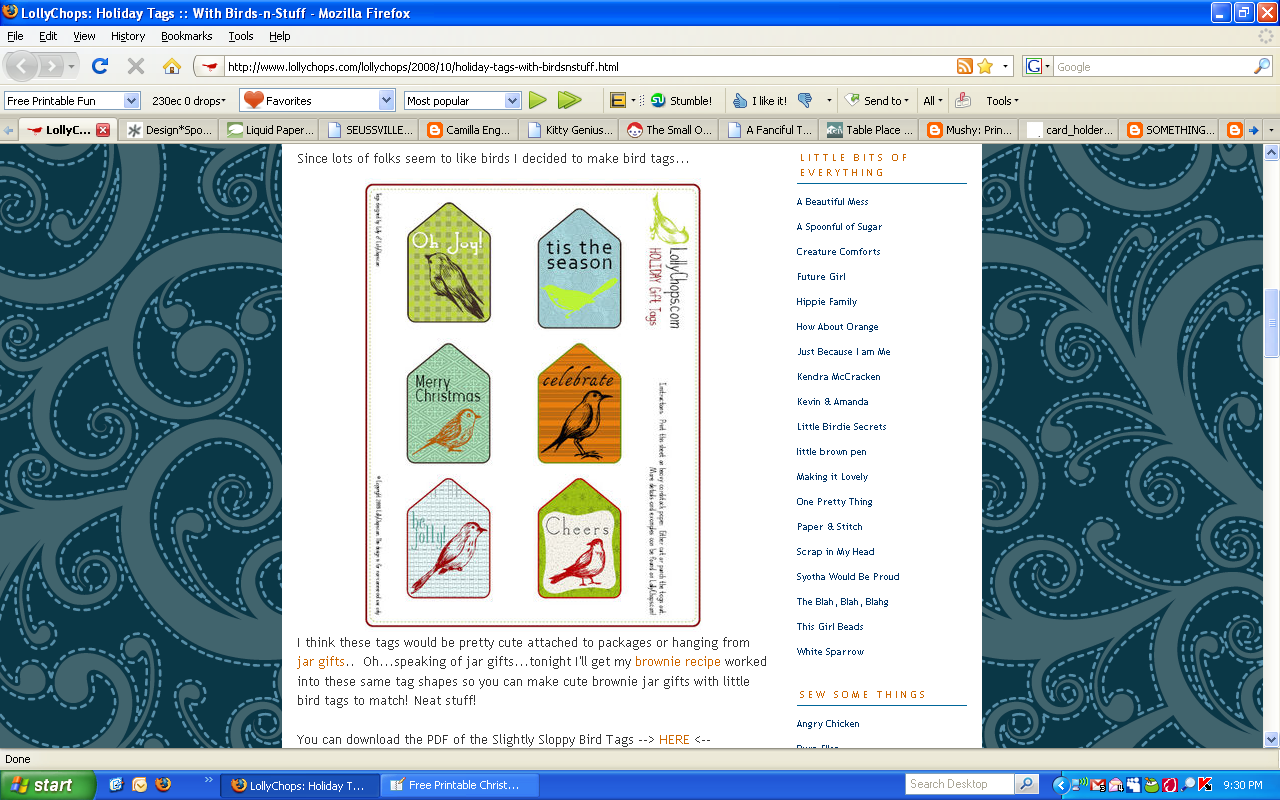Expand the 230ec 0 drops menu
The height and width of the screenshot is (800, 1280).
tap(189, 100)
